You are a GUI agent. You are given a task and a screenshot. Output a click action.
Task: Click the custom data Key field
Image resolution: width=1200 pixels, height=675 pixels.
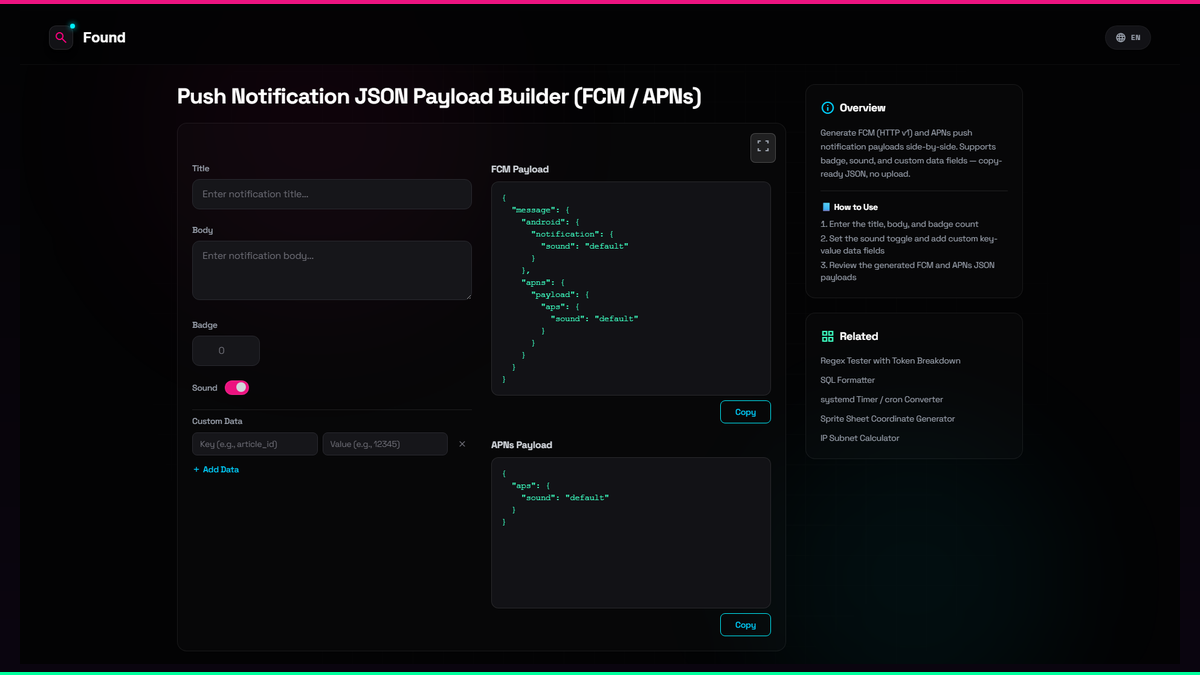(x=255, y=444)
